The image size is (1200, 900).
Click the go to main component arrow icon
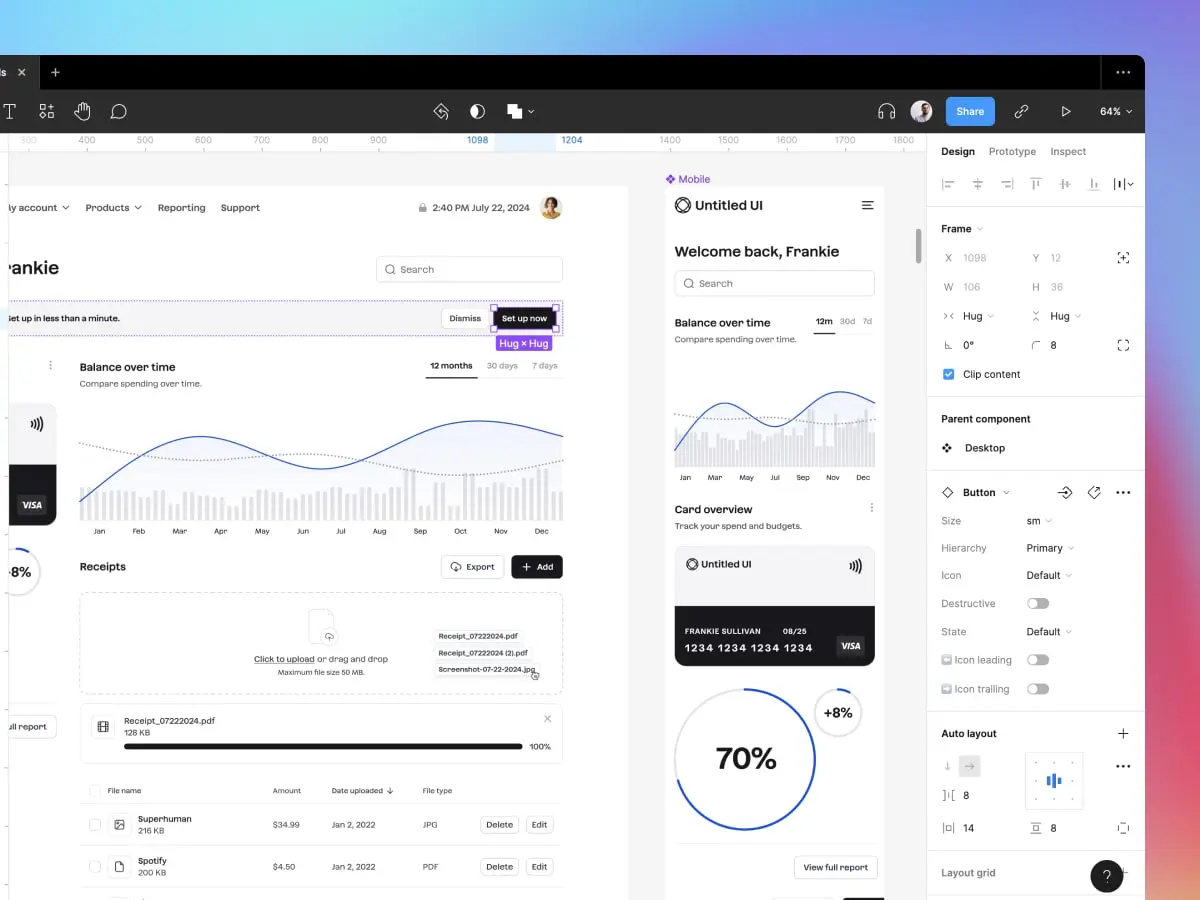point(1065,492)
